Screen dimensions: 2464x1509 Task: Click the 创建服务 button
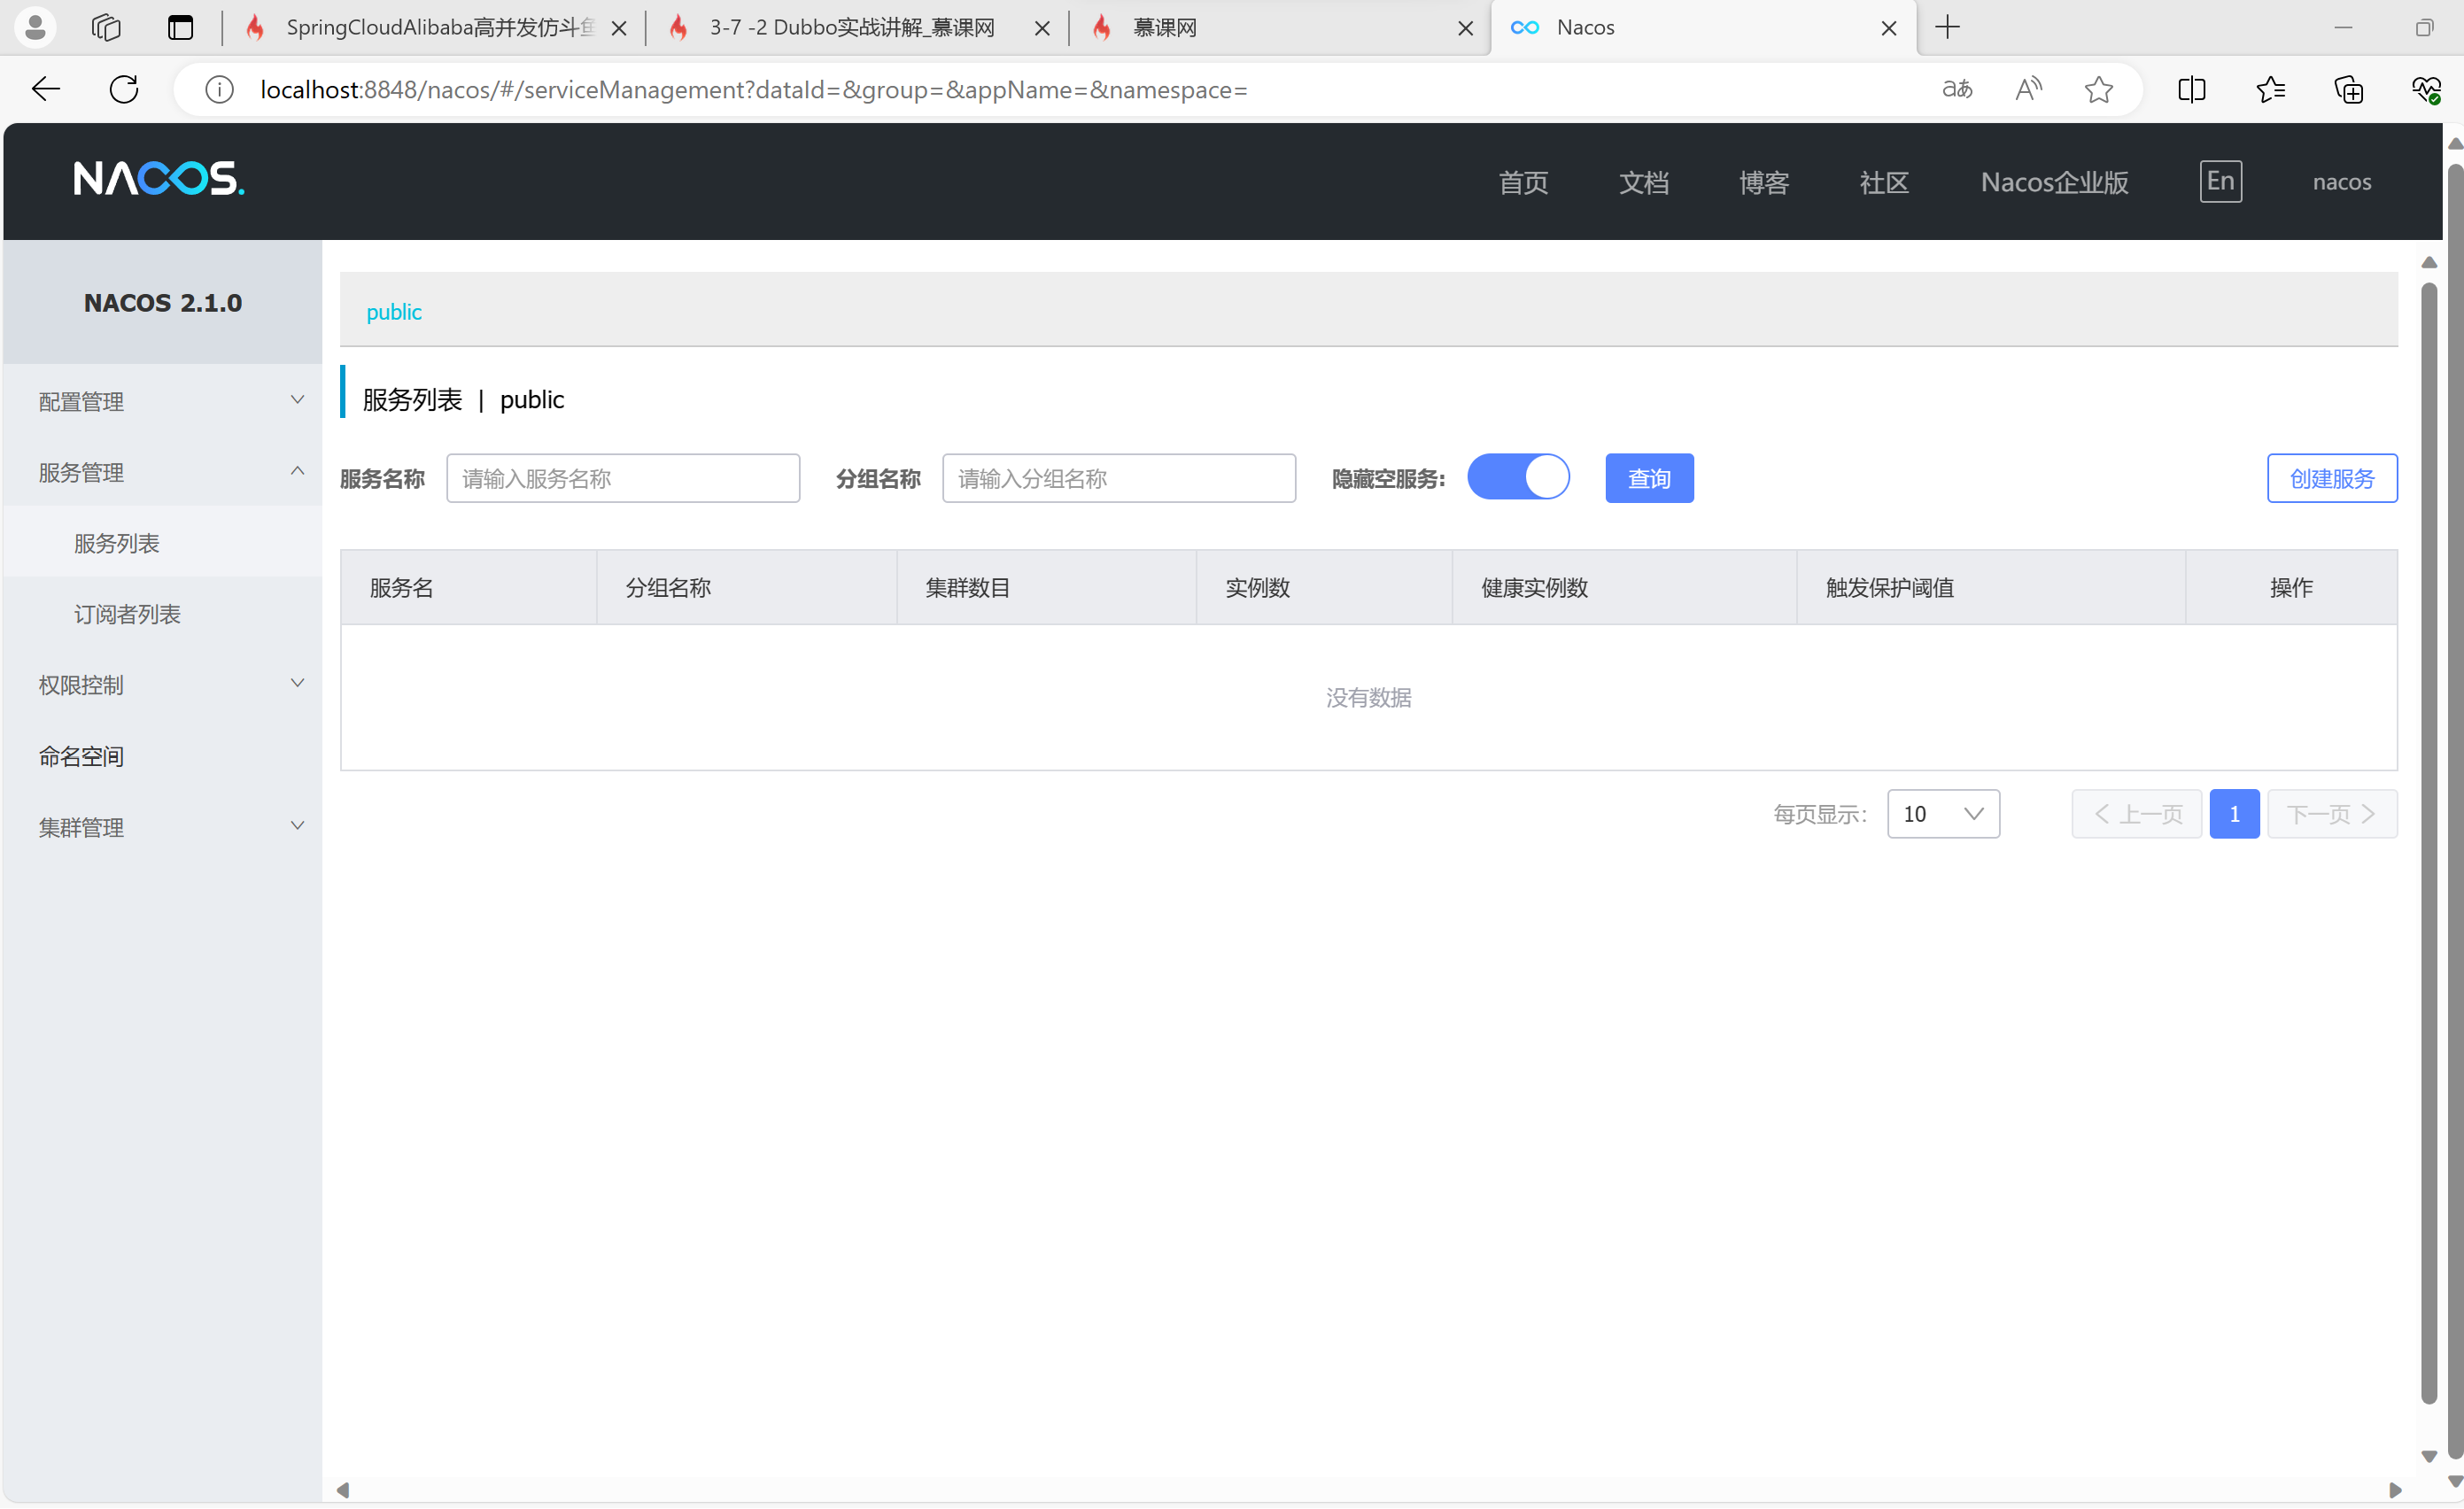[x=2332, y=478]
